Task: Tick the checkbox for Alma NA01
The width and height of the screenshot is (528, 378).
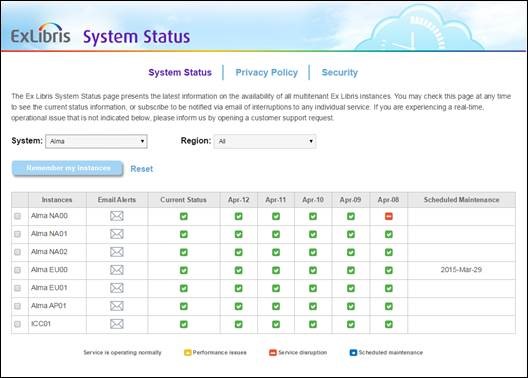Action: (18, 234)
